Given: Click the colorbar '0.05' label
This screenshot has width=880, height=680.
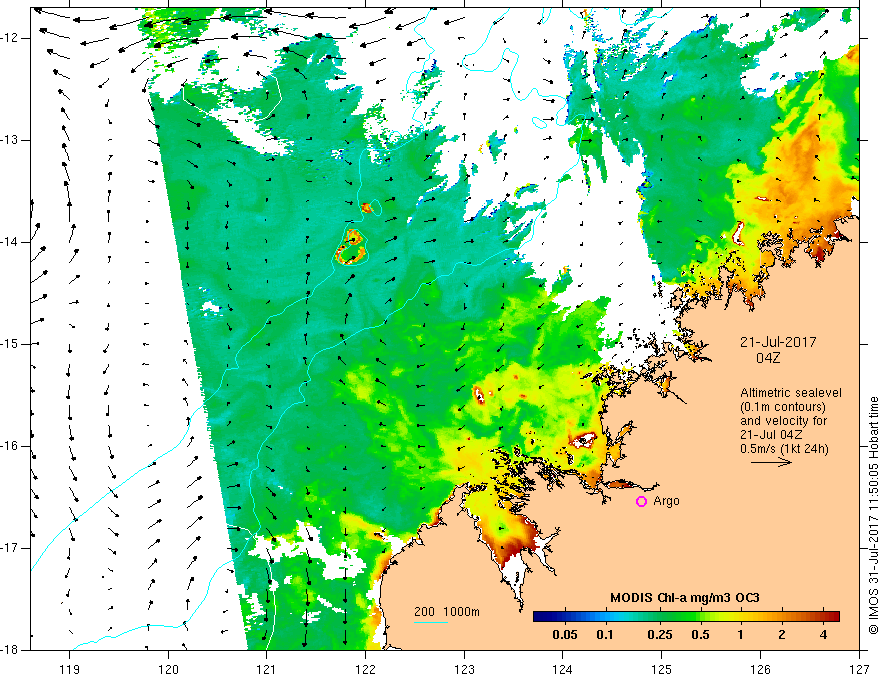Looking at the screenshot, I should pyautogui.click(x=565, y=635).
